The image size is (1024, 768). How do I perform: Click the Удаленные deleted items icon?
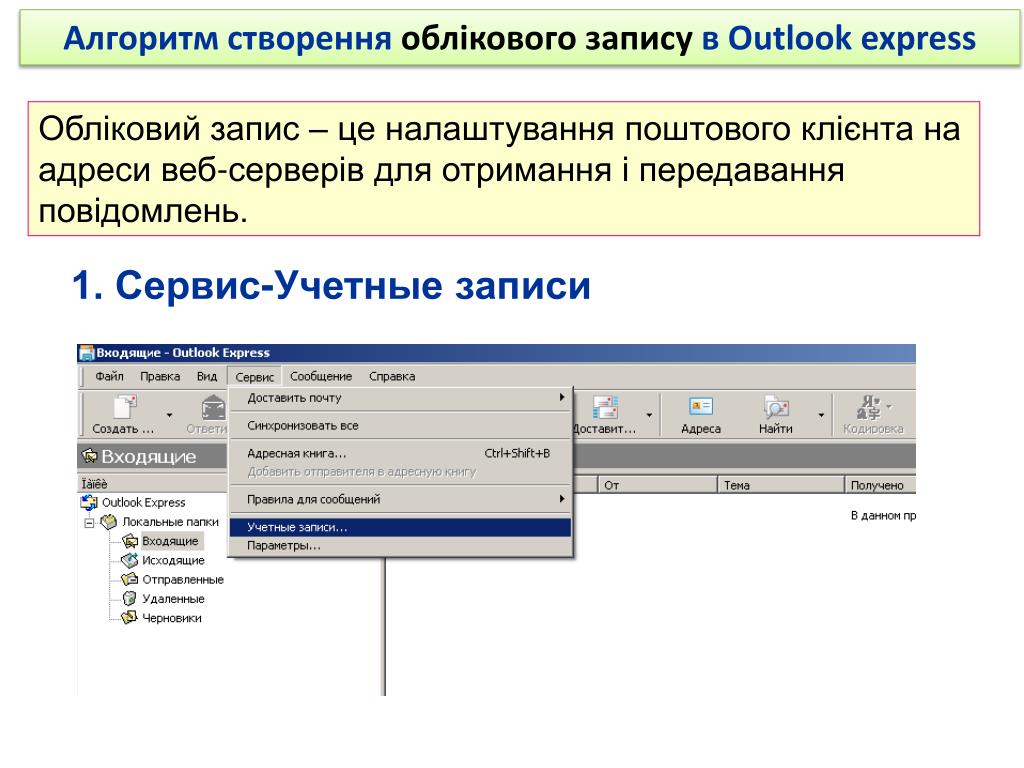coord(130,598)
